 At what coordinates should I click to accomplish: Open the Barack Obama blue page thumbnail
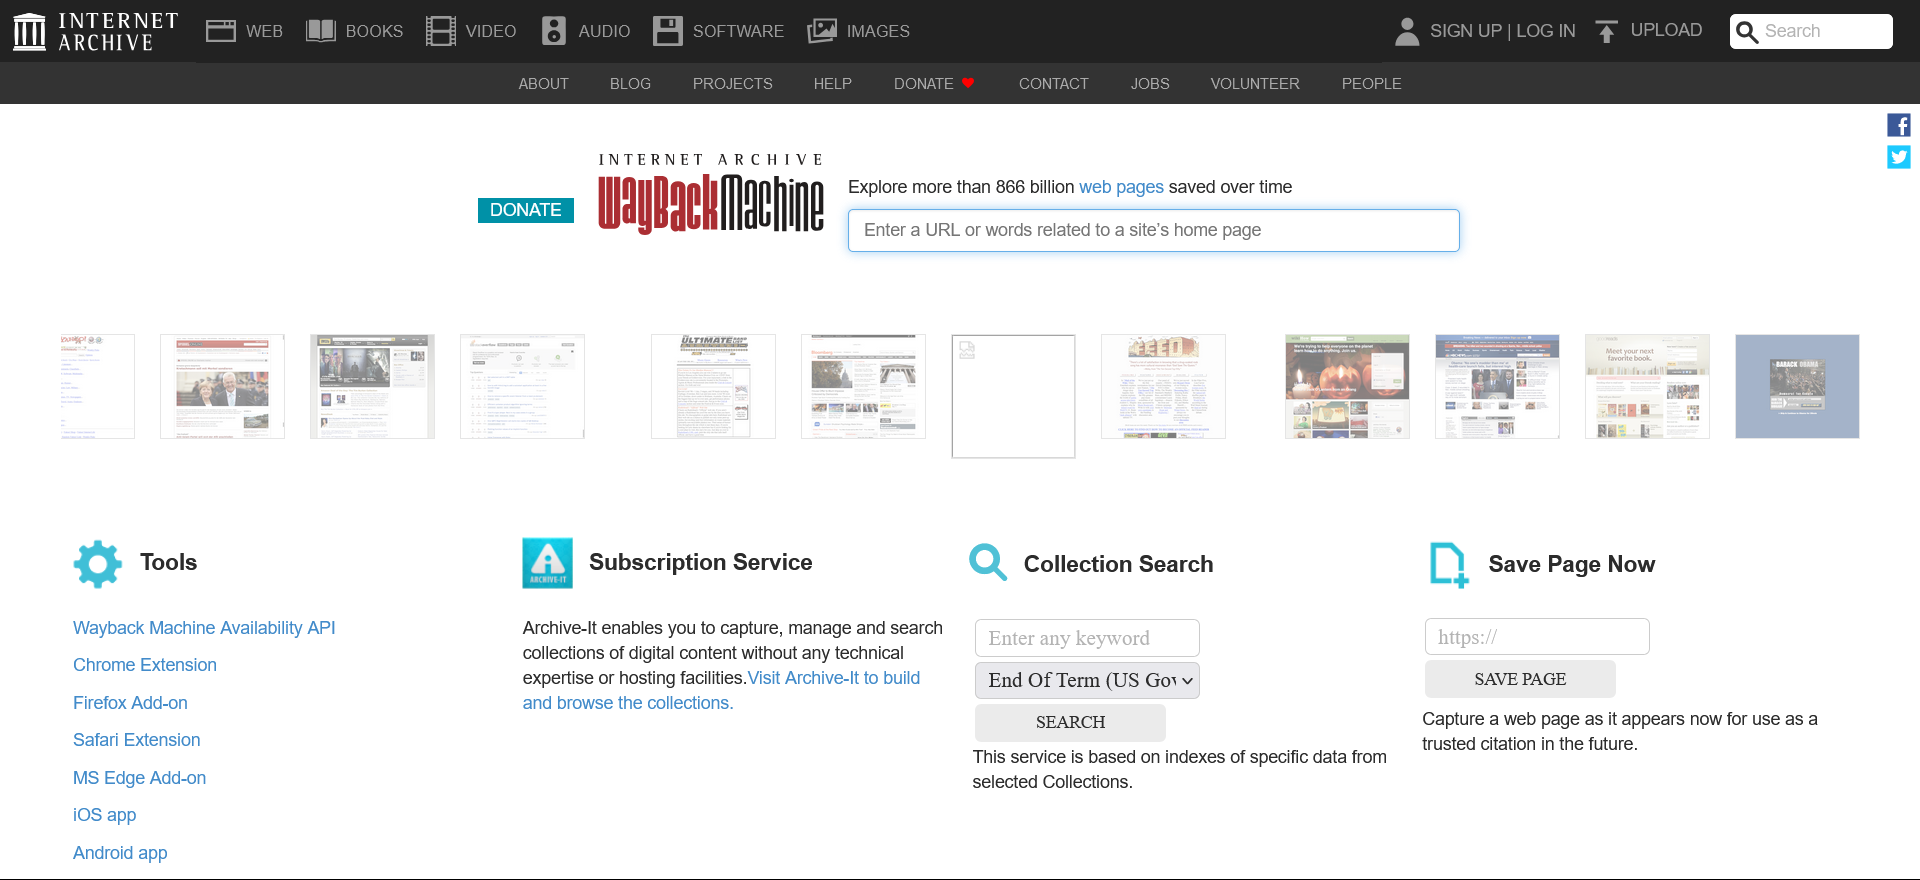coord(1797,386)
